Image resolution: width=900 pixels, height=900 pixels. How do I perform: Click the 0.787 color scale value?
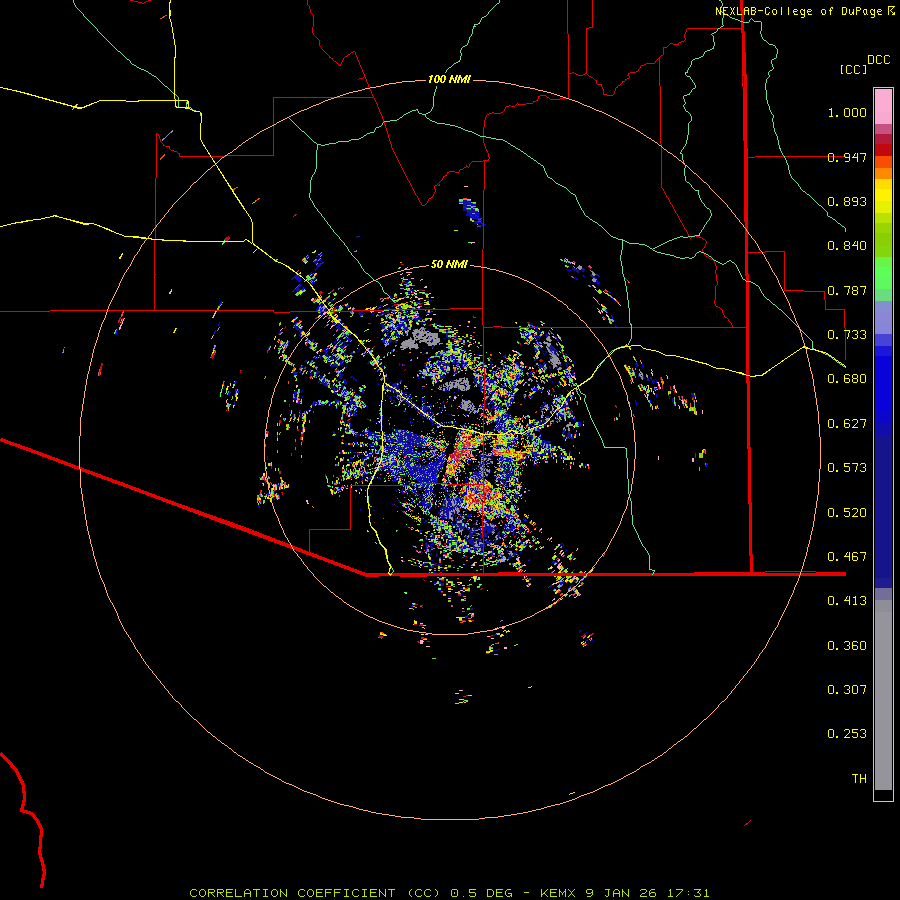coord(847,290)
